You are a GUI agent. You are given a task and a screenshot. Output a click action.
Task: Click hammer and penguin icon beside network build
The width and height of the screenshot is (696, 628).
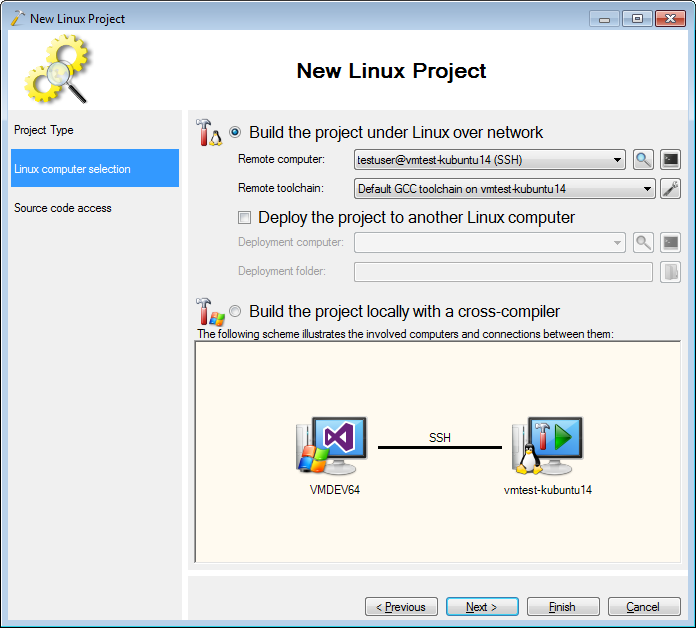[209, 132]
